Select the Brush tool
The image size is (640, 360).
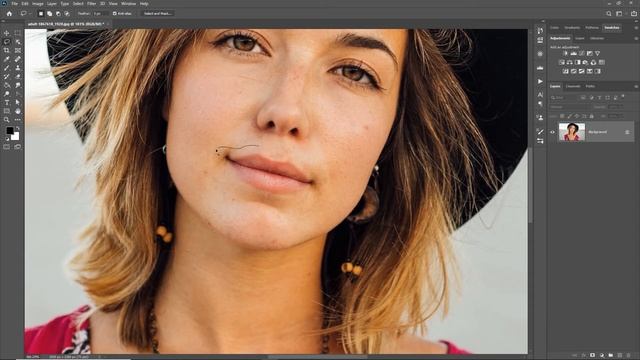click(x=7, y=68)
